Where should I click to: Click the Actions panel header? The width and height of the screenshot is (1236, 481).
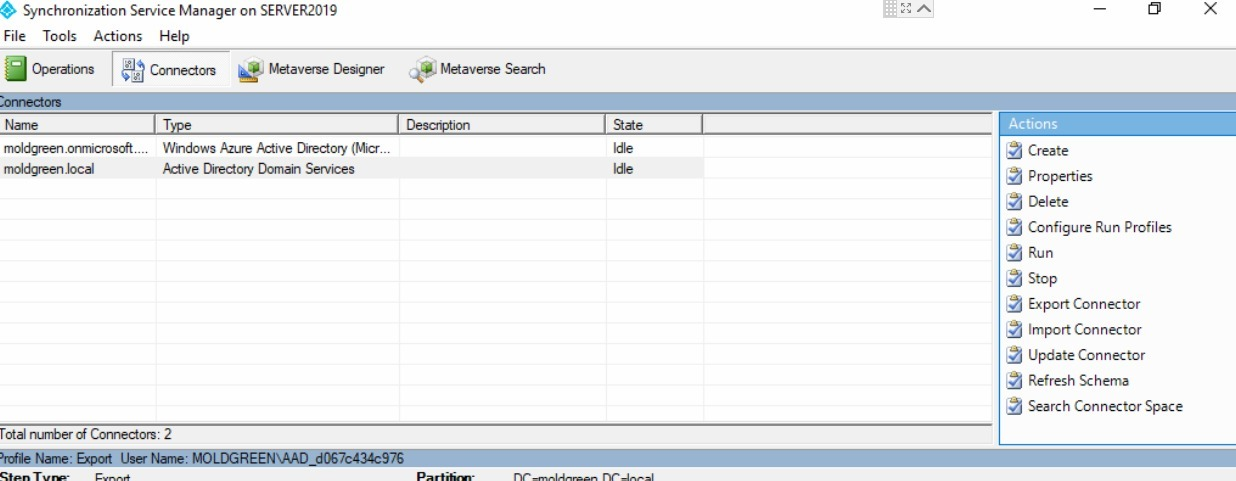pos(1117,124)
